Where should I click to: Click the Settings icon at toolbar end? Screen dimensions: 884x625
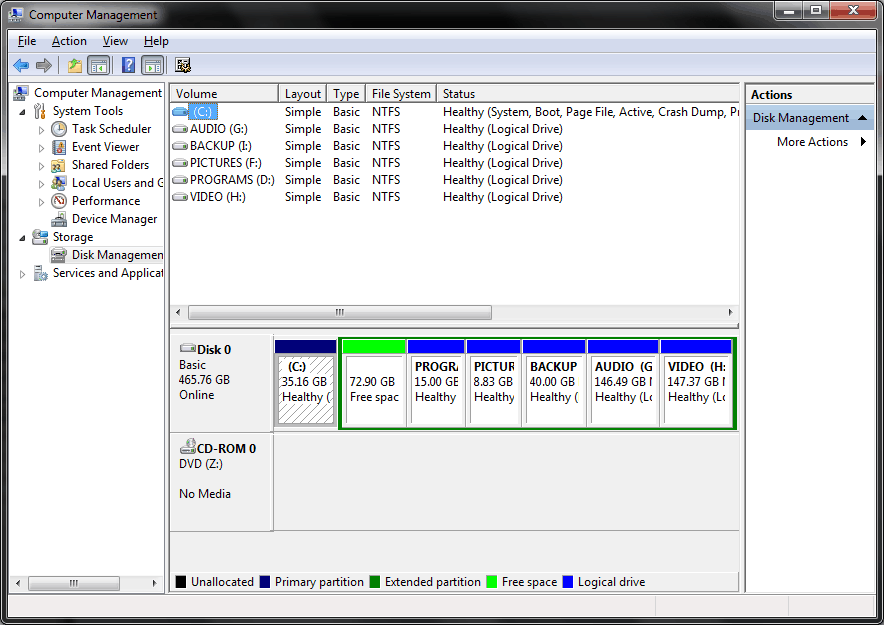coord(183,66)
